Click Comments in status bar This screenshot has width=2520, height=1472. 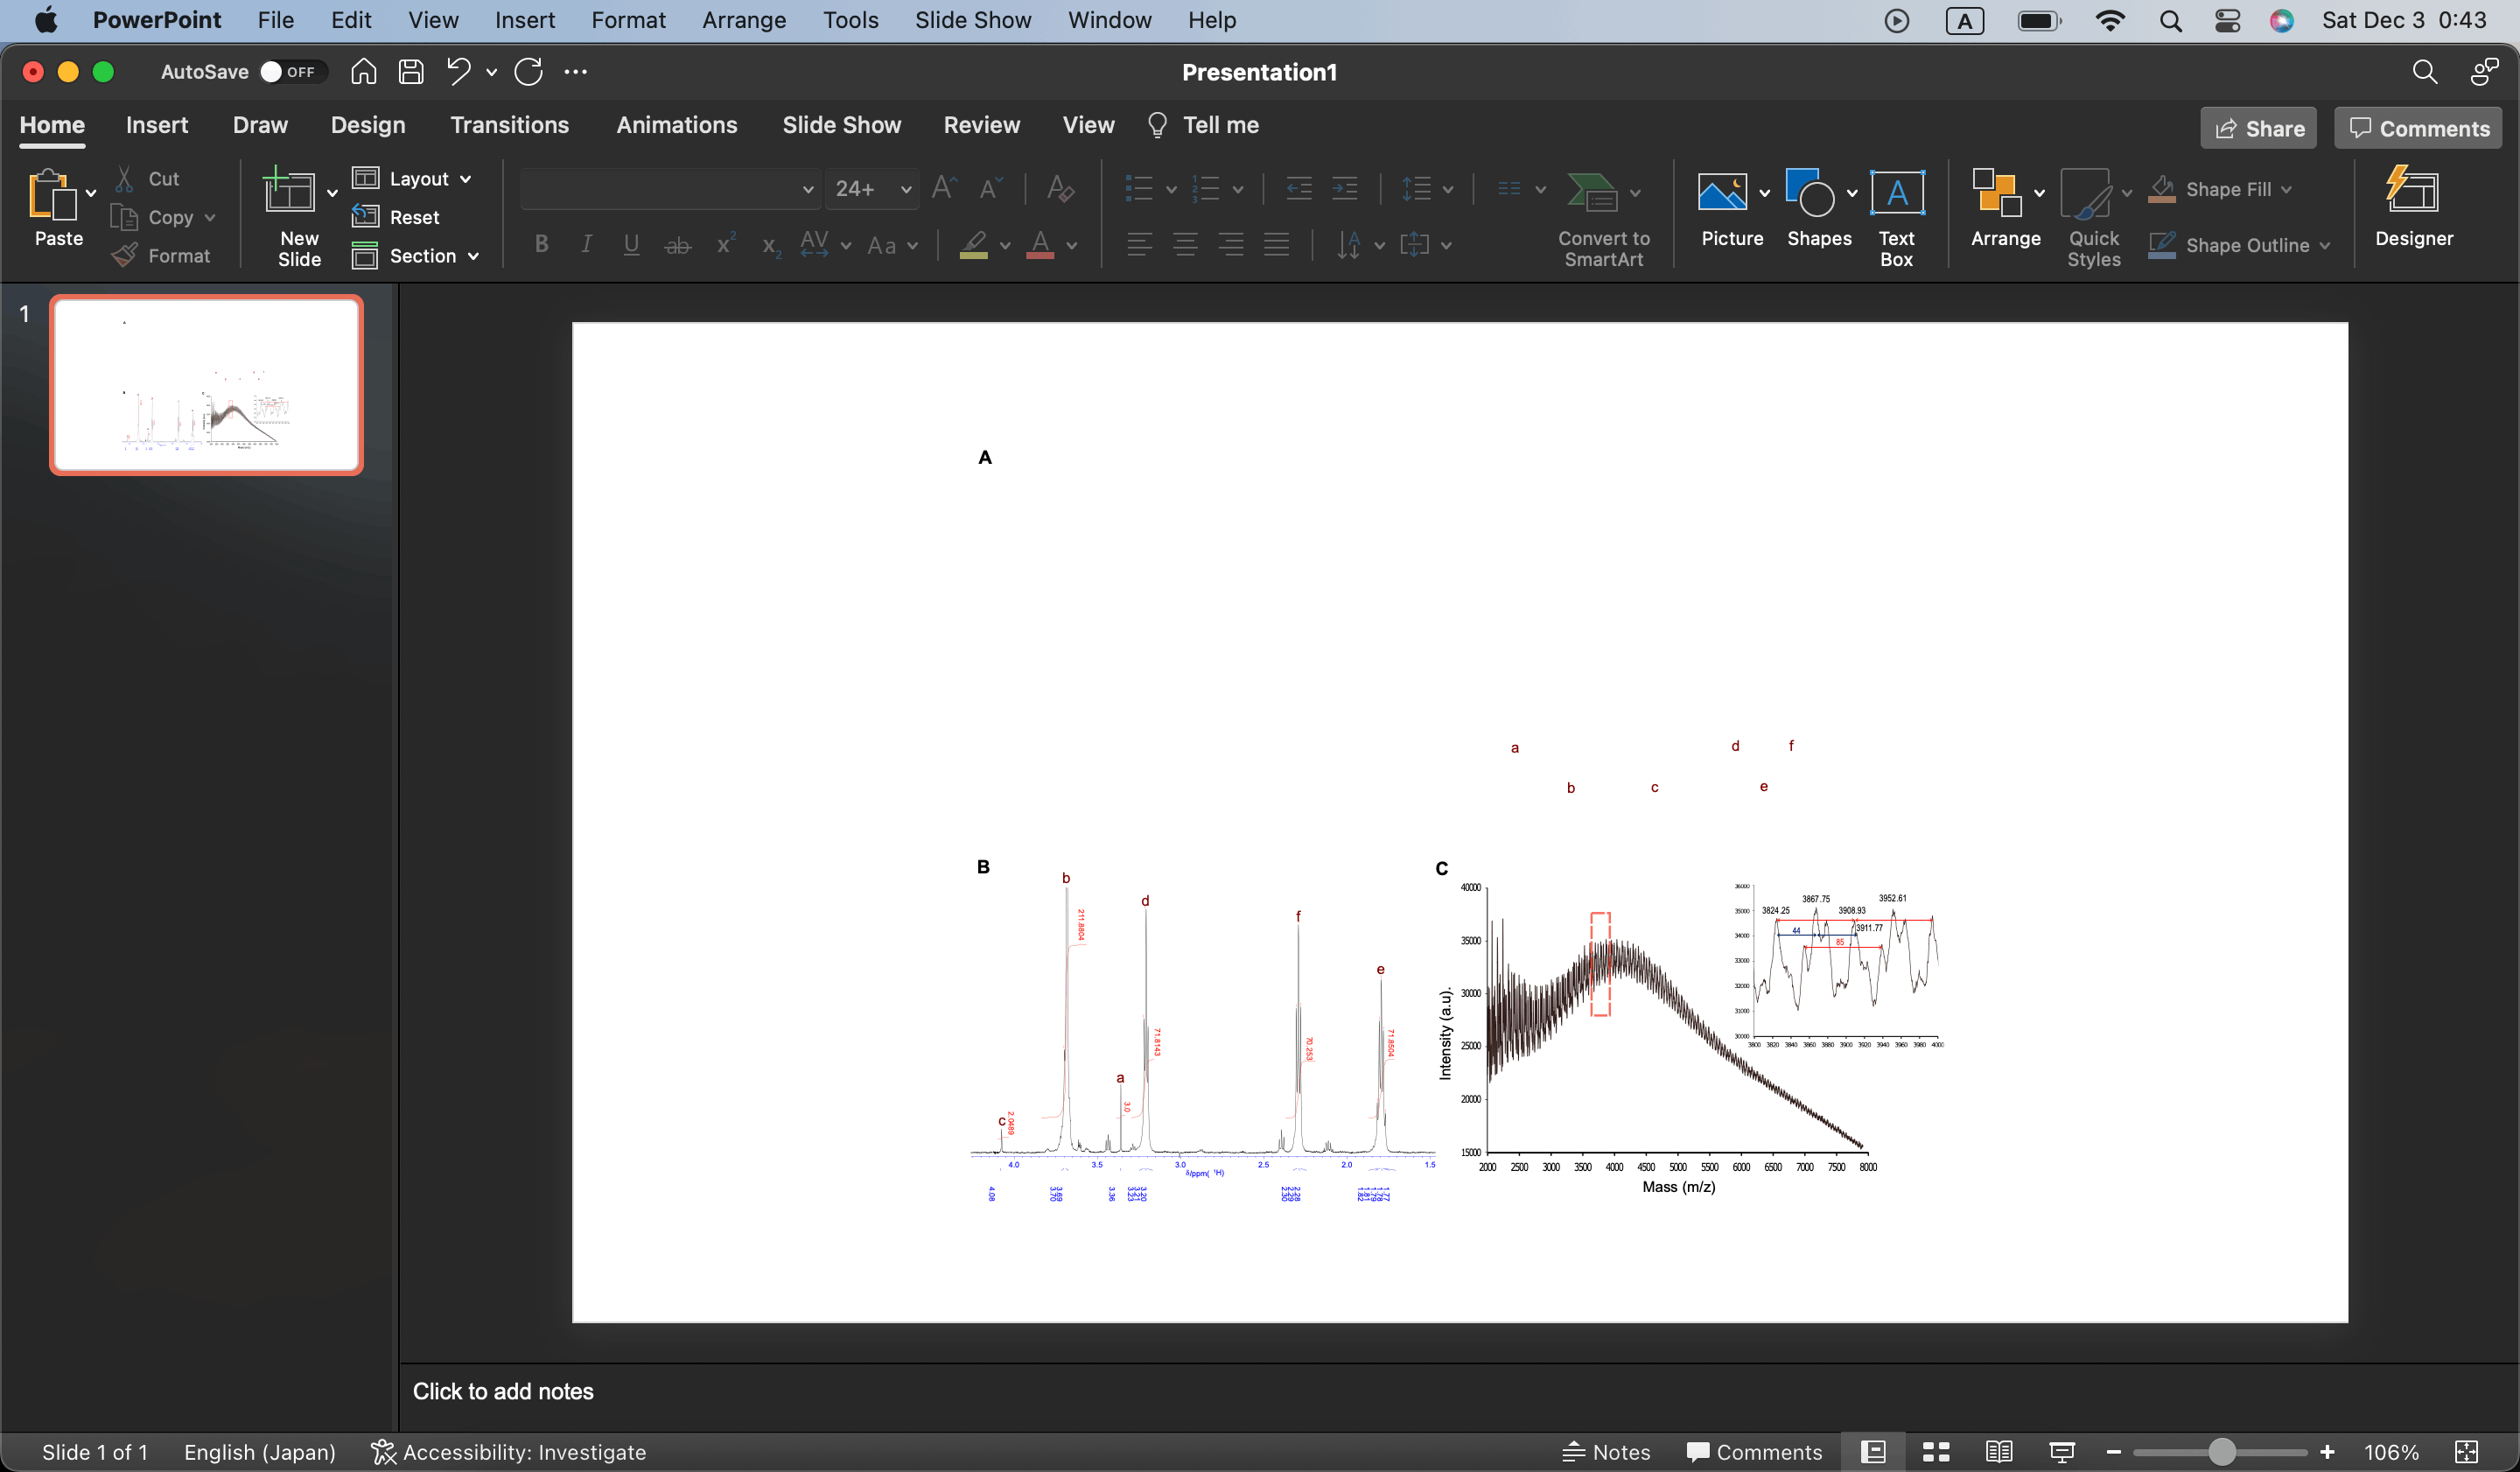pyautogui.click(x=1754, y=1452)
